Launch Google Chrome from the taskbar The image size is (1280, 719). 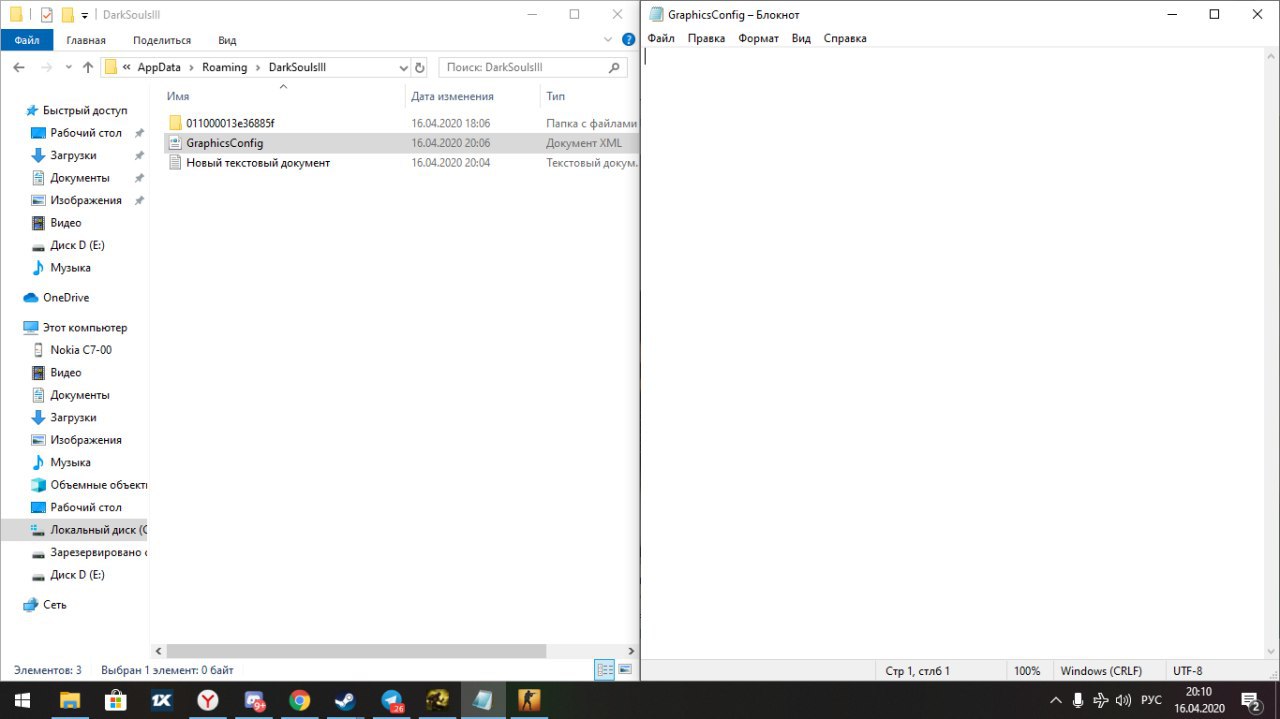[x=300, y=700]
